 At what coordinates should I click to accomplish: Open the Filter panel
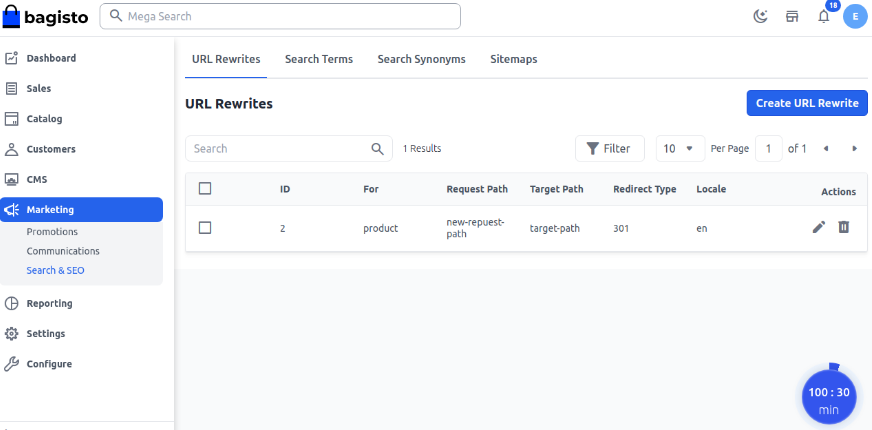[x=609, y=149]
